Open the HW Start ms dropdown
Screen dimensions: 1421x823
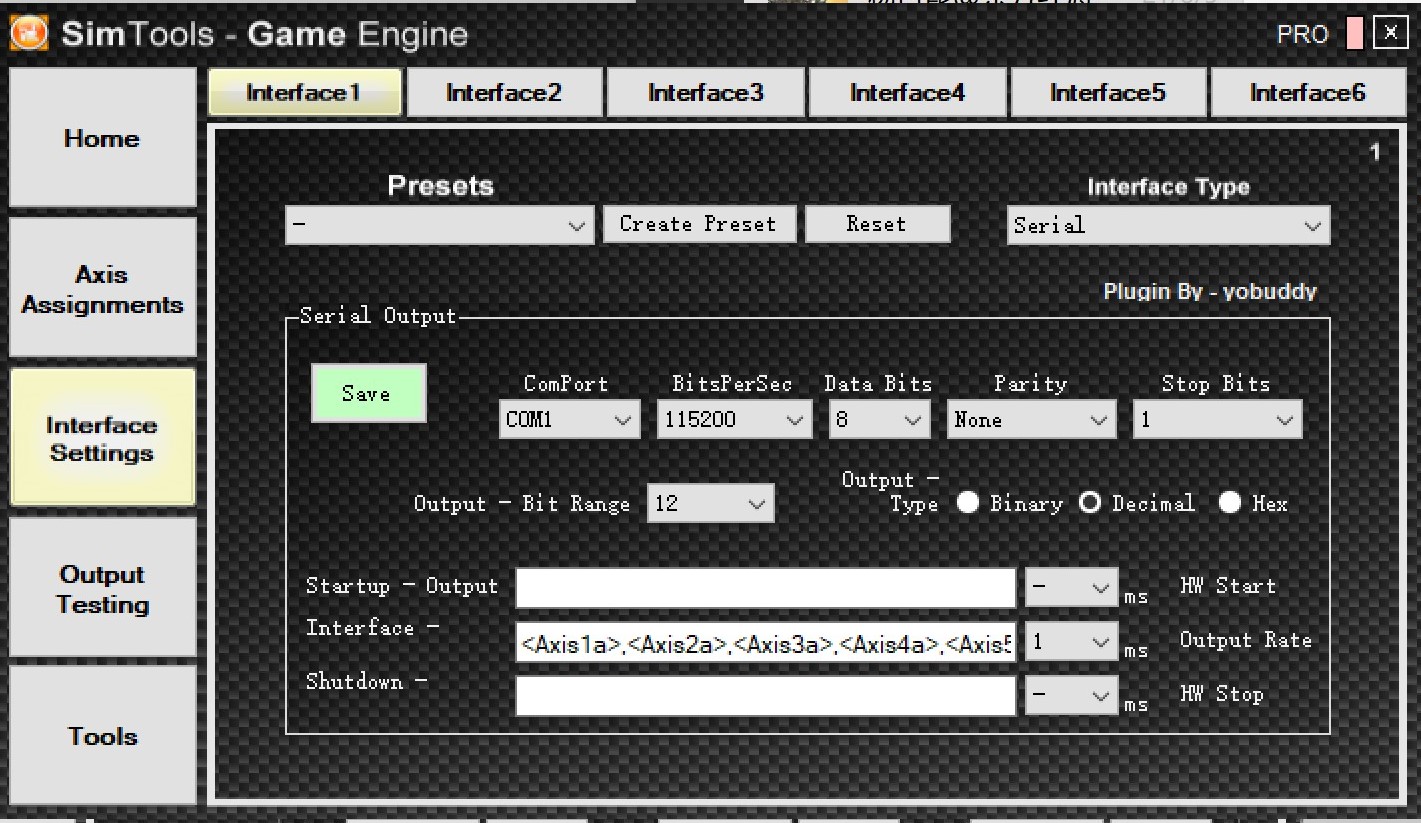[1071, 587]
